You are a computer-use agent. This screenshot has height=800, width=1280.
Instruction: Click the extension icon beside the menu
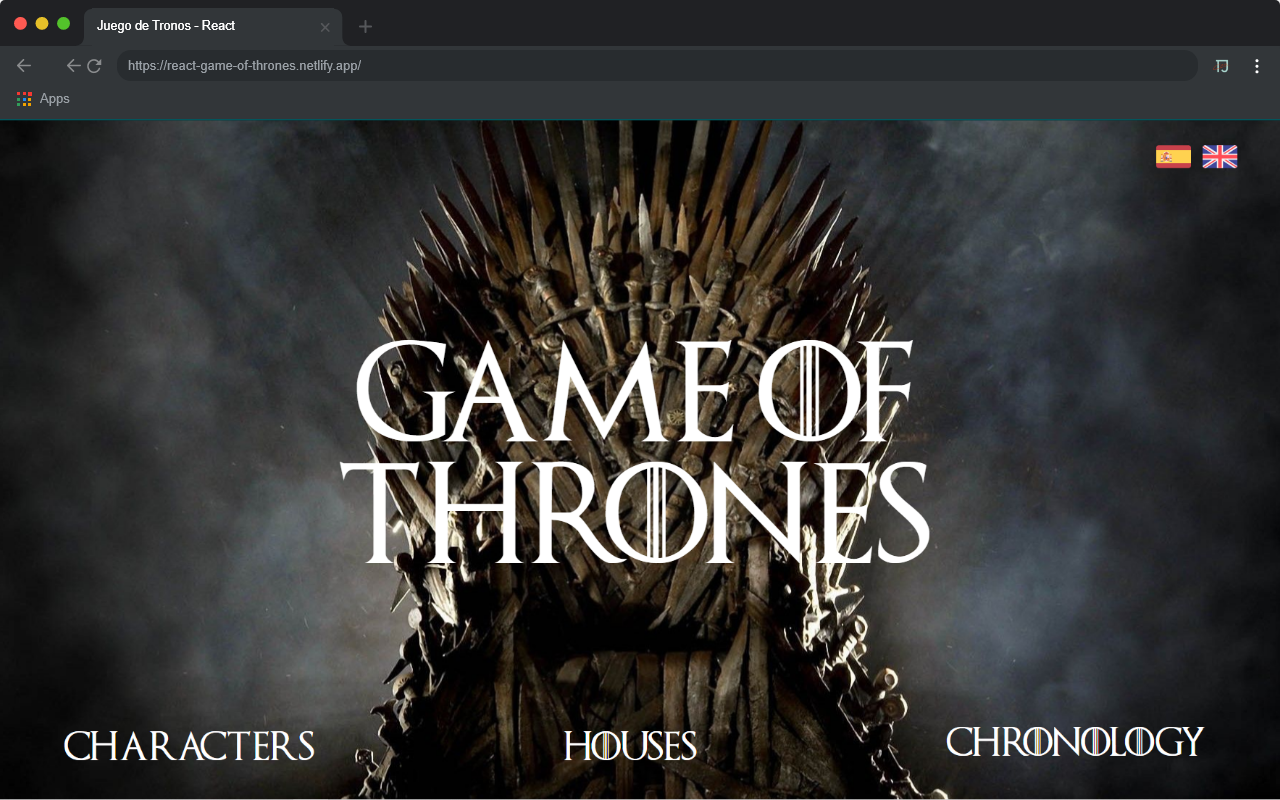(x=1221, y=66)
